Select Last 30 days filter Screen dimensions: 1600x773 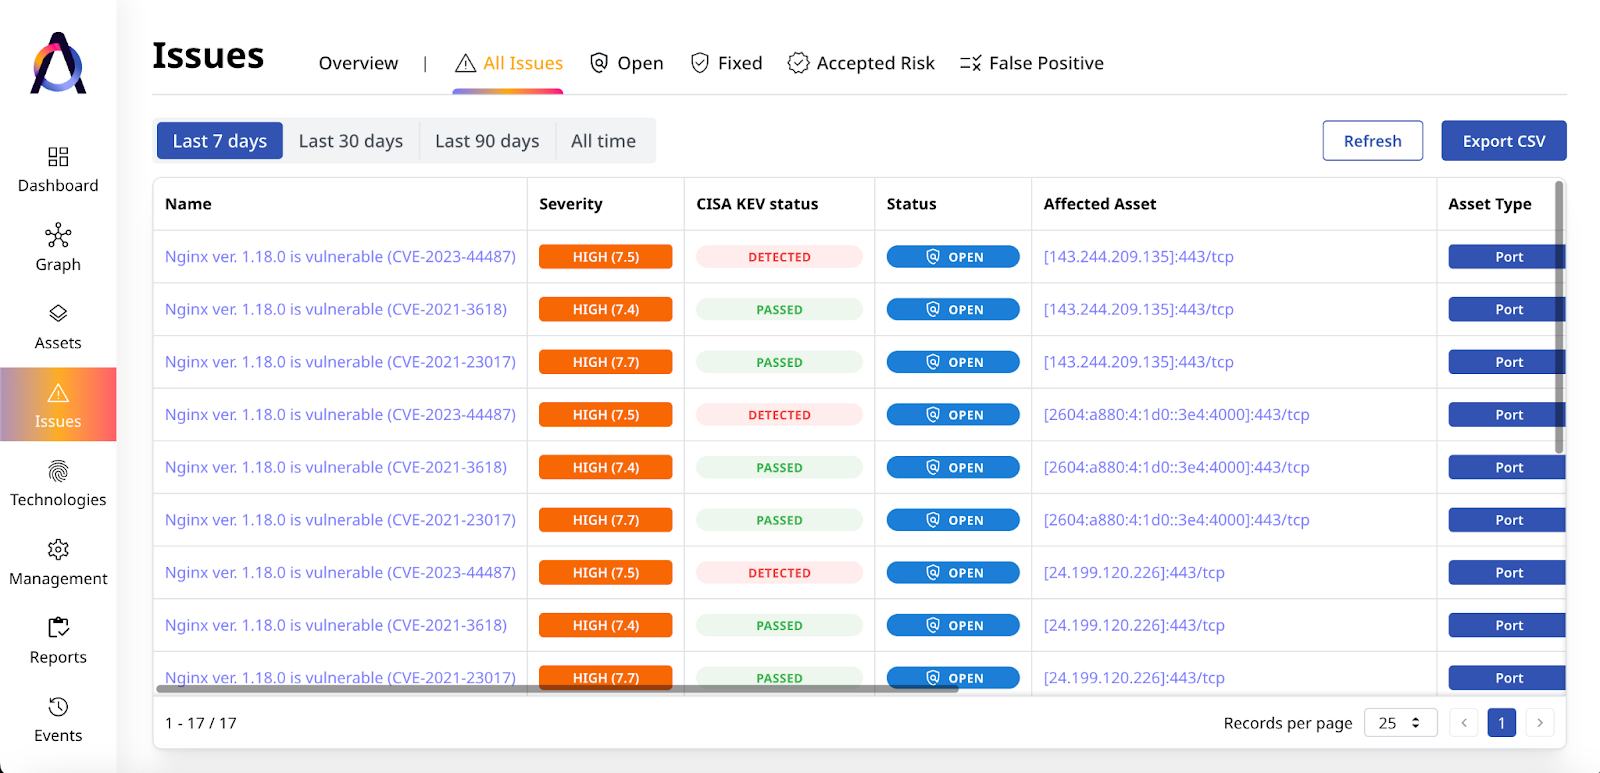[351, 141]
